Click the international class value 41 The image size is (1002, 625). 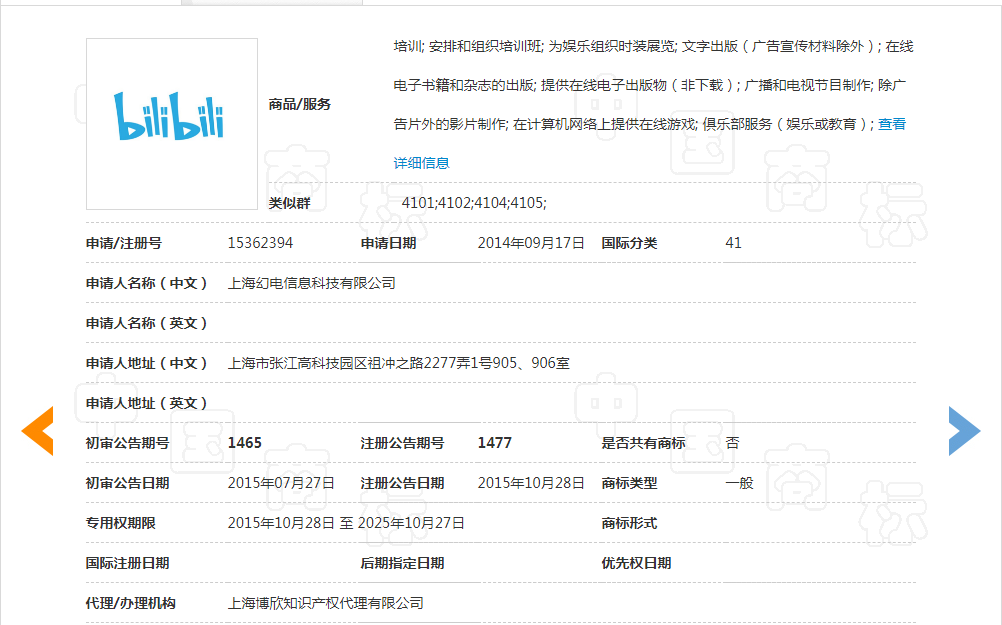click(734, 243)
